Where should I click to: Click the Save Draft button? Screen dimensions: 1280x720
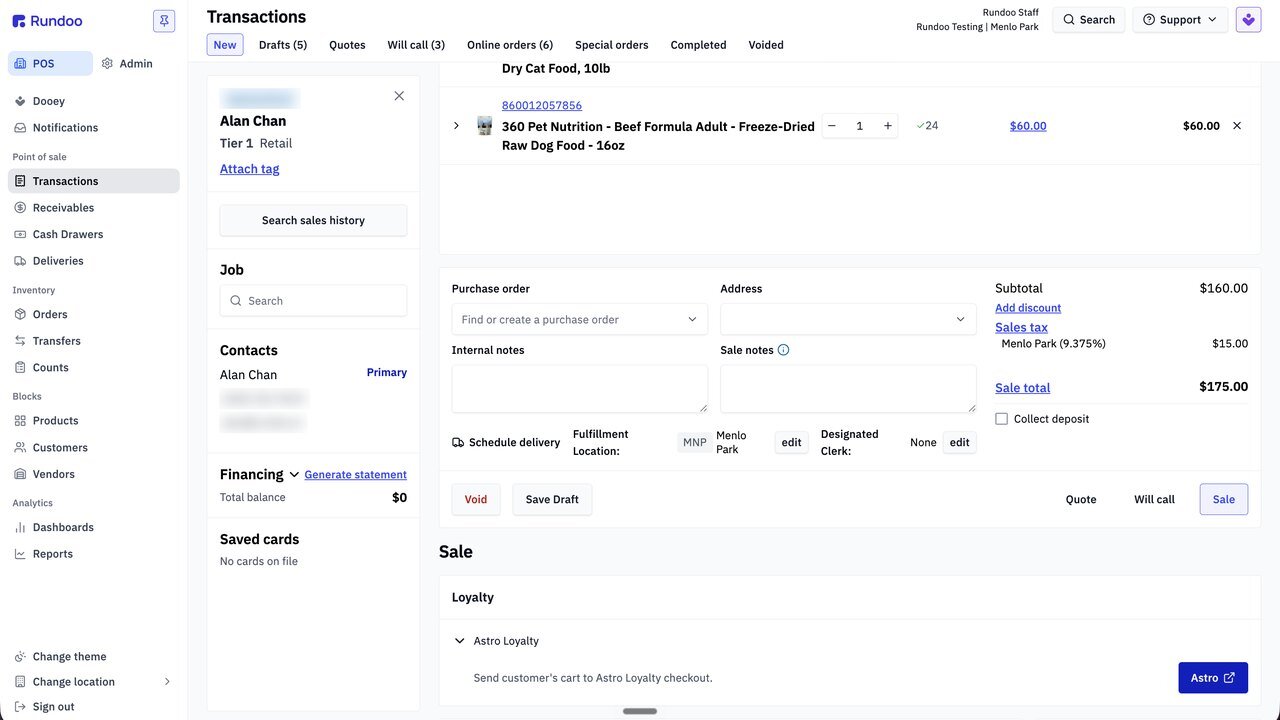click(552, 500)
